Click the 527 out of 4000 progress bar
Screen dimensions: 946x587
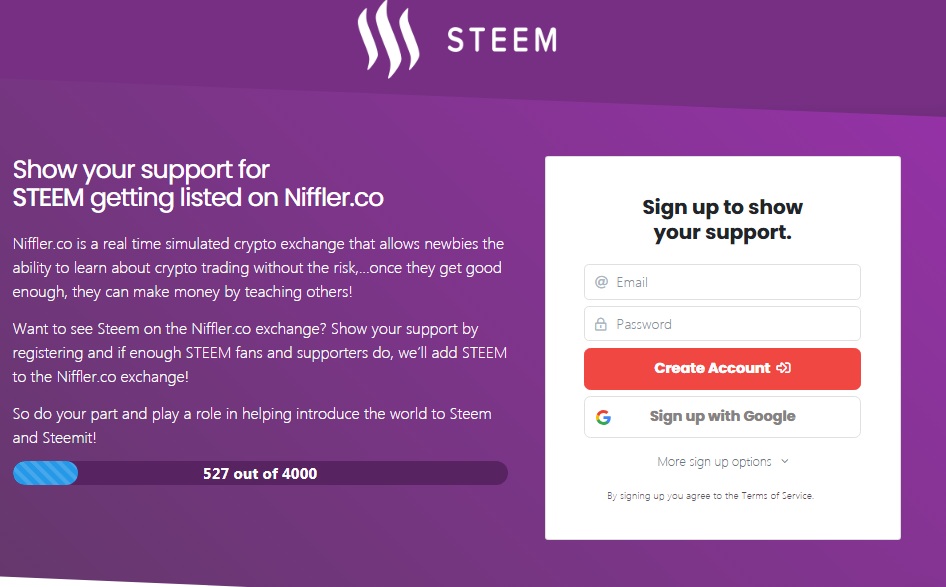pyautogui.click(x=260, y=473)
